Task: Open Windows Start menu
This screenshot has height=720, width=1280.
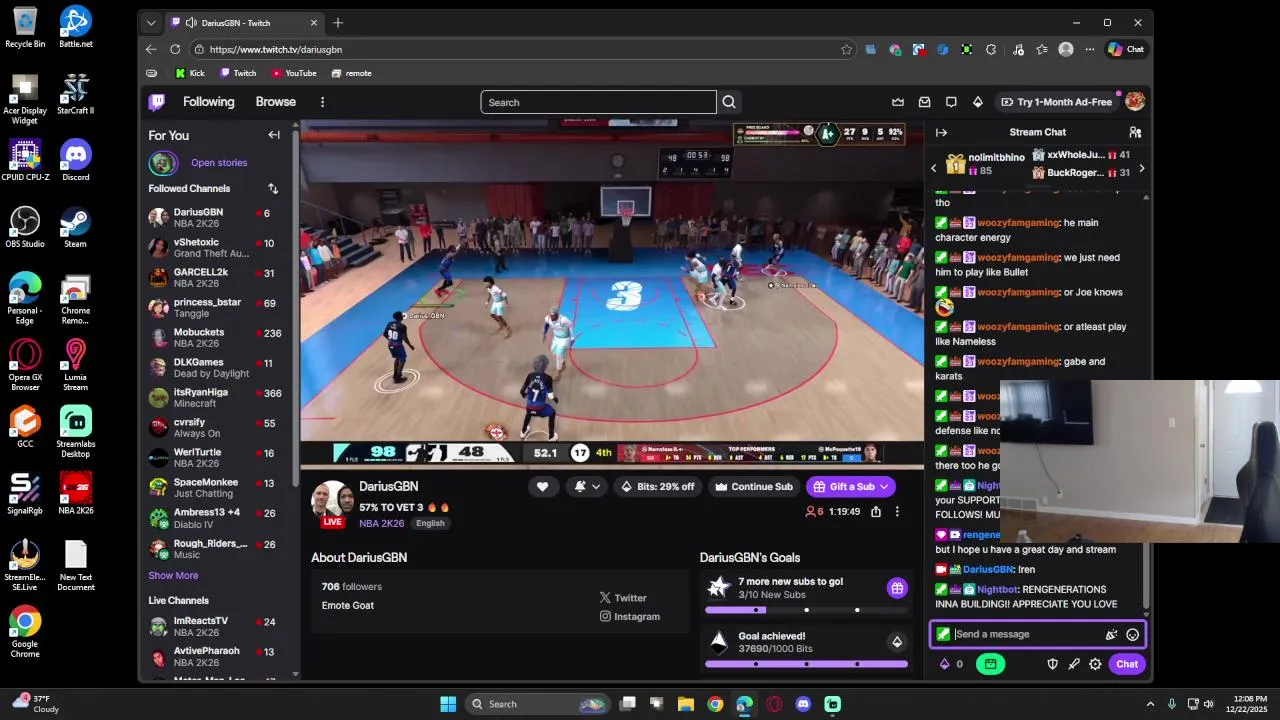Action: click(448, 704)
